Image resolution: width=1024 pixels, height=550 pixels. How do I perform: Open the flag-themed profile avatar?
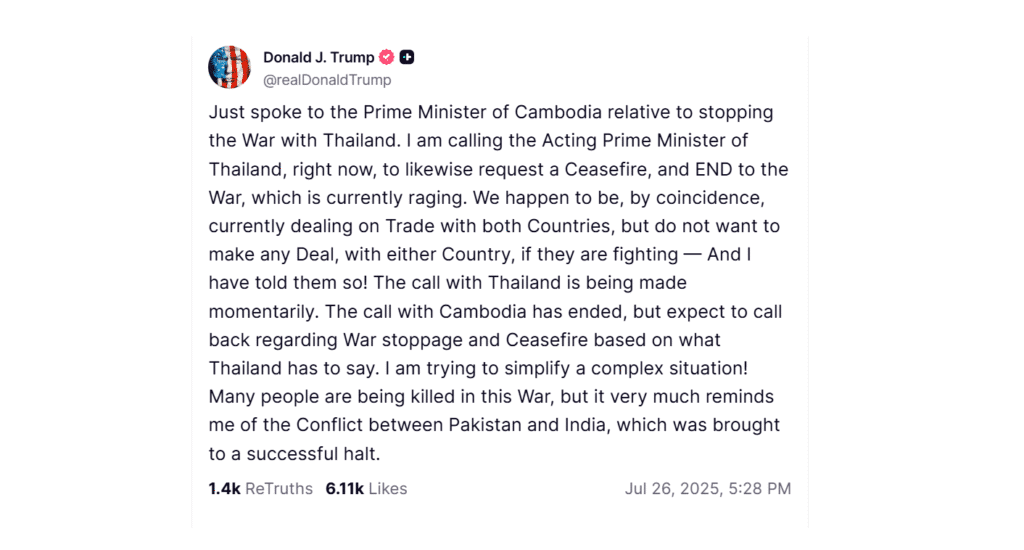(229, 67)
